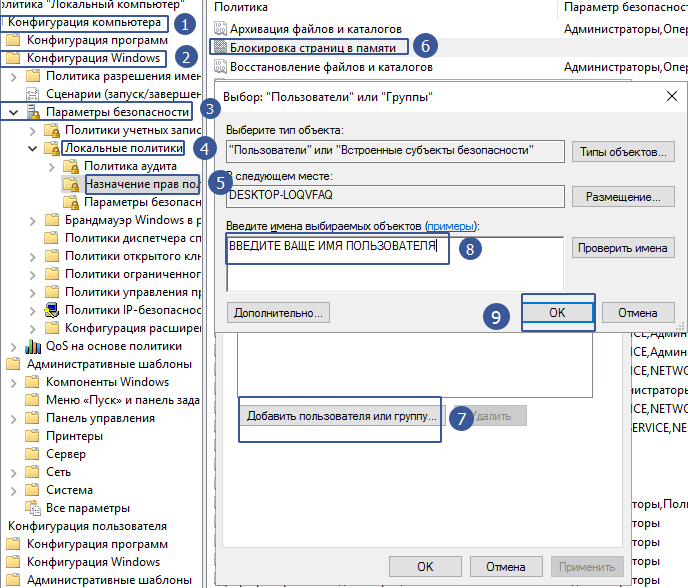
Task: Click locked folder icon of Политика аудита
Action: click(x=71, y=166)
